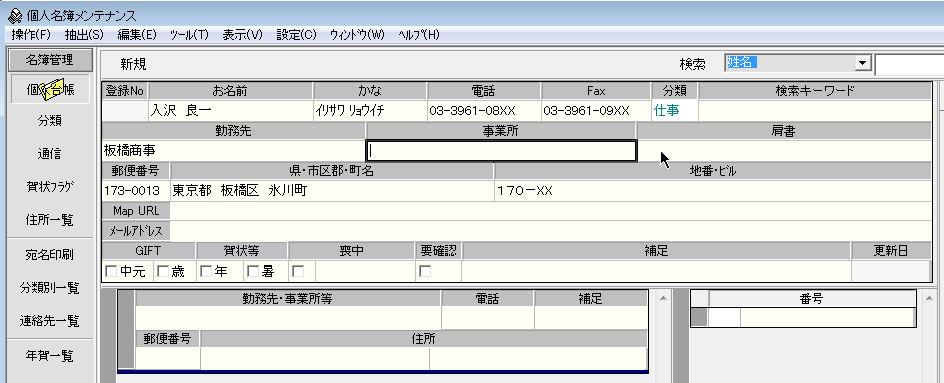The image size is (944, 383).
Task: Click the 番号 column header
Action: [813, 299]
